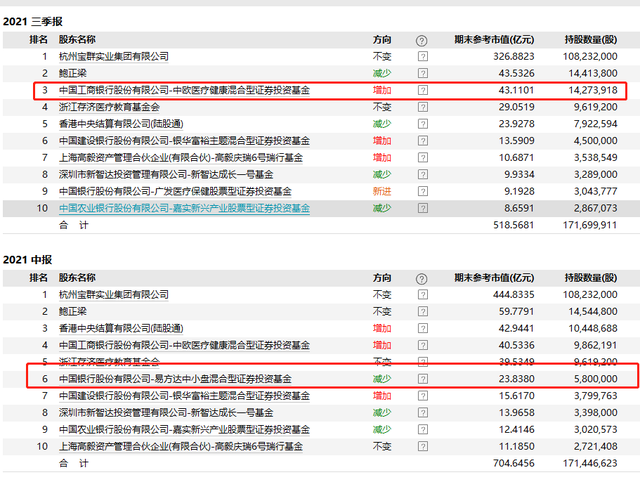Click question icon for 广发医疗保健 fund row

coord(423,191)
